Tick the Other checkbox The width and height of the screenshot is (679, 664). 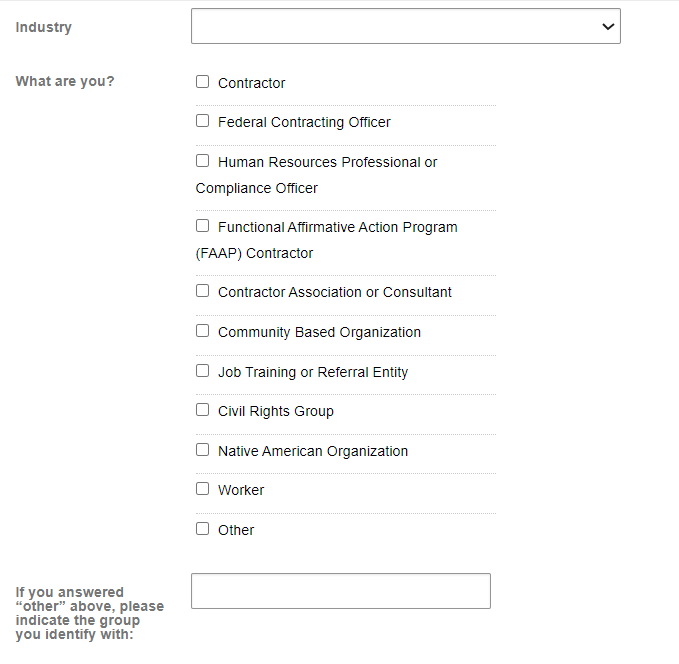[203, 529]
